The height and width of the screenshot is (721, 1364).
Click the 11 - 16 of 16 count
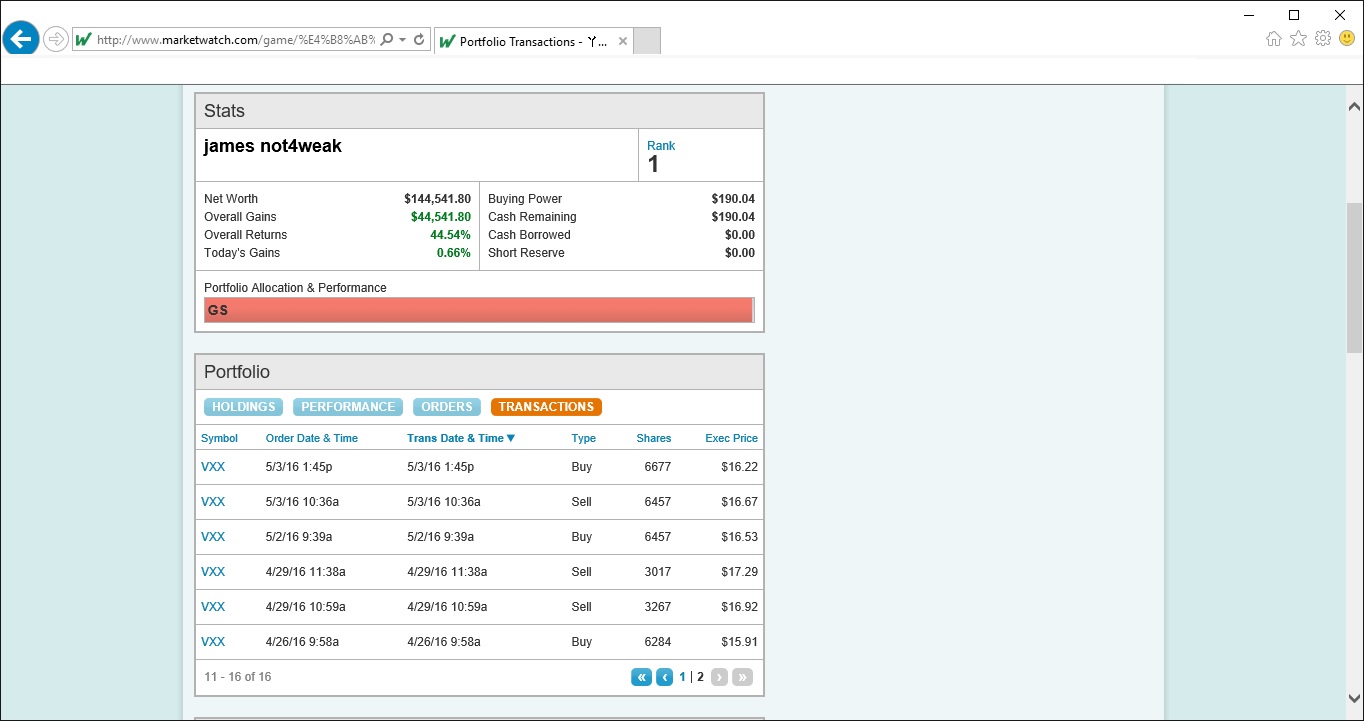click(x=238, y=677)
